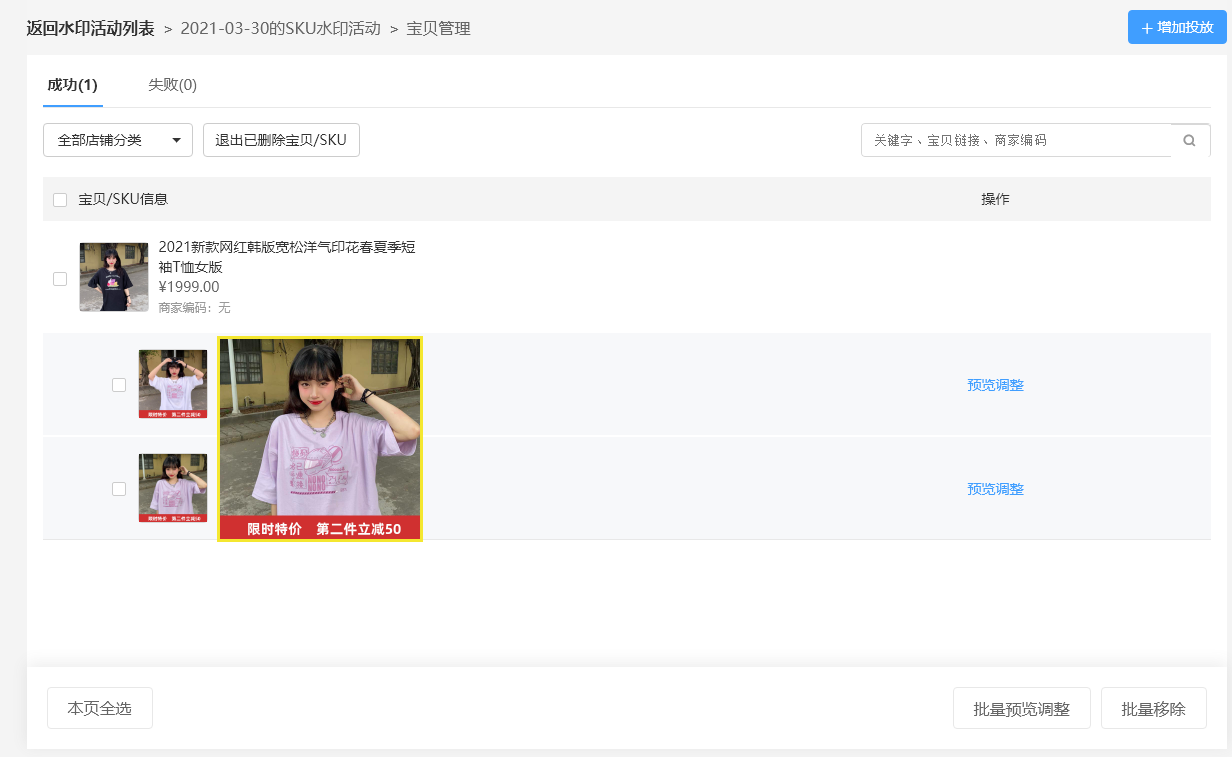Open second row's 预览调整 link

click(x=995, y=489)
